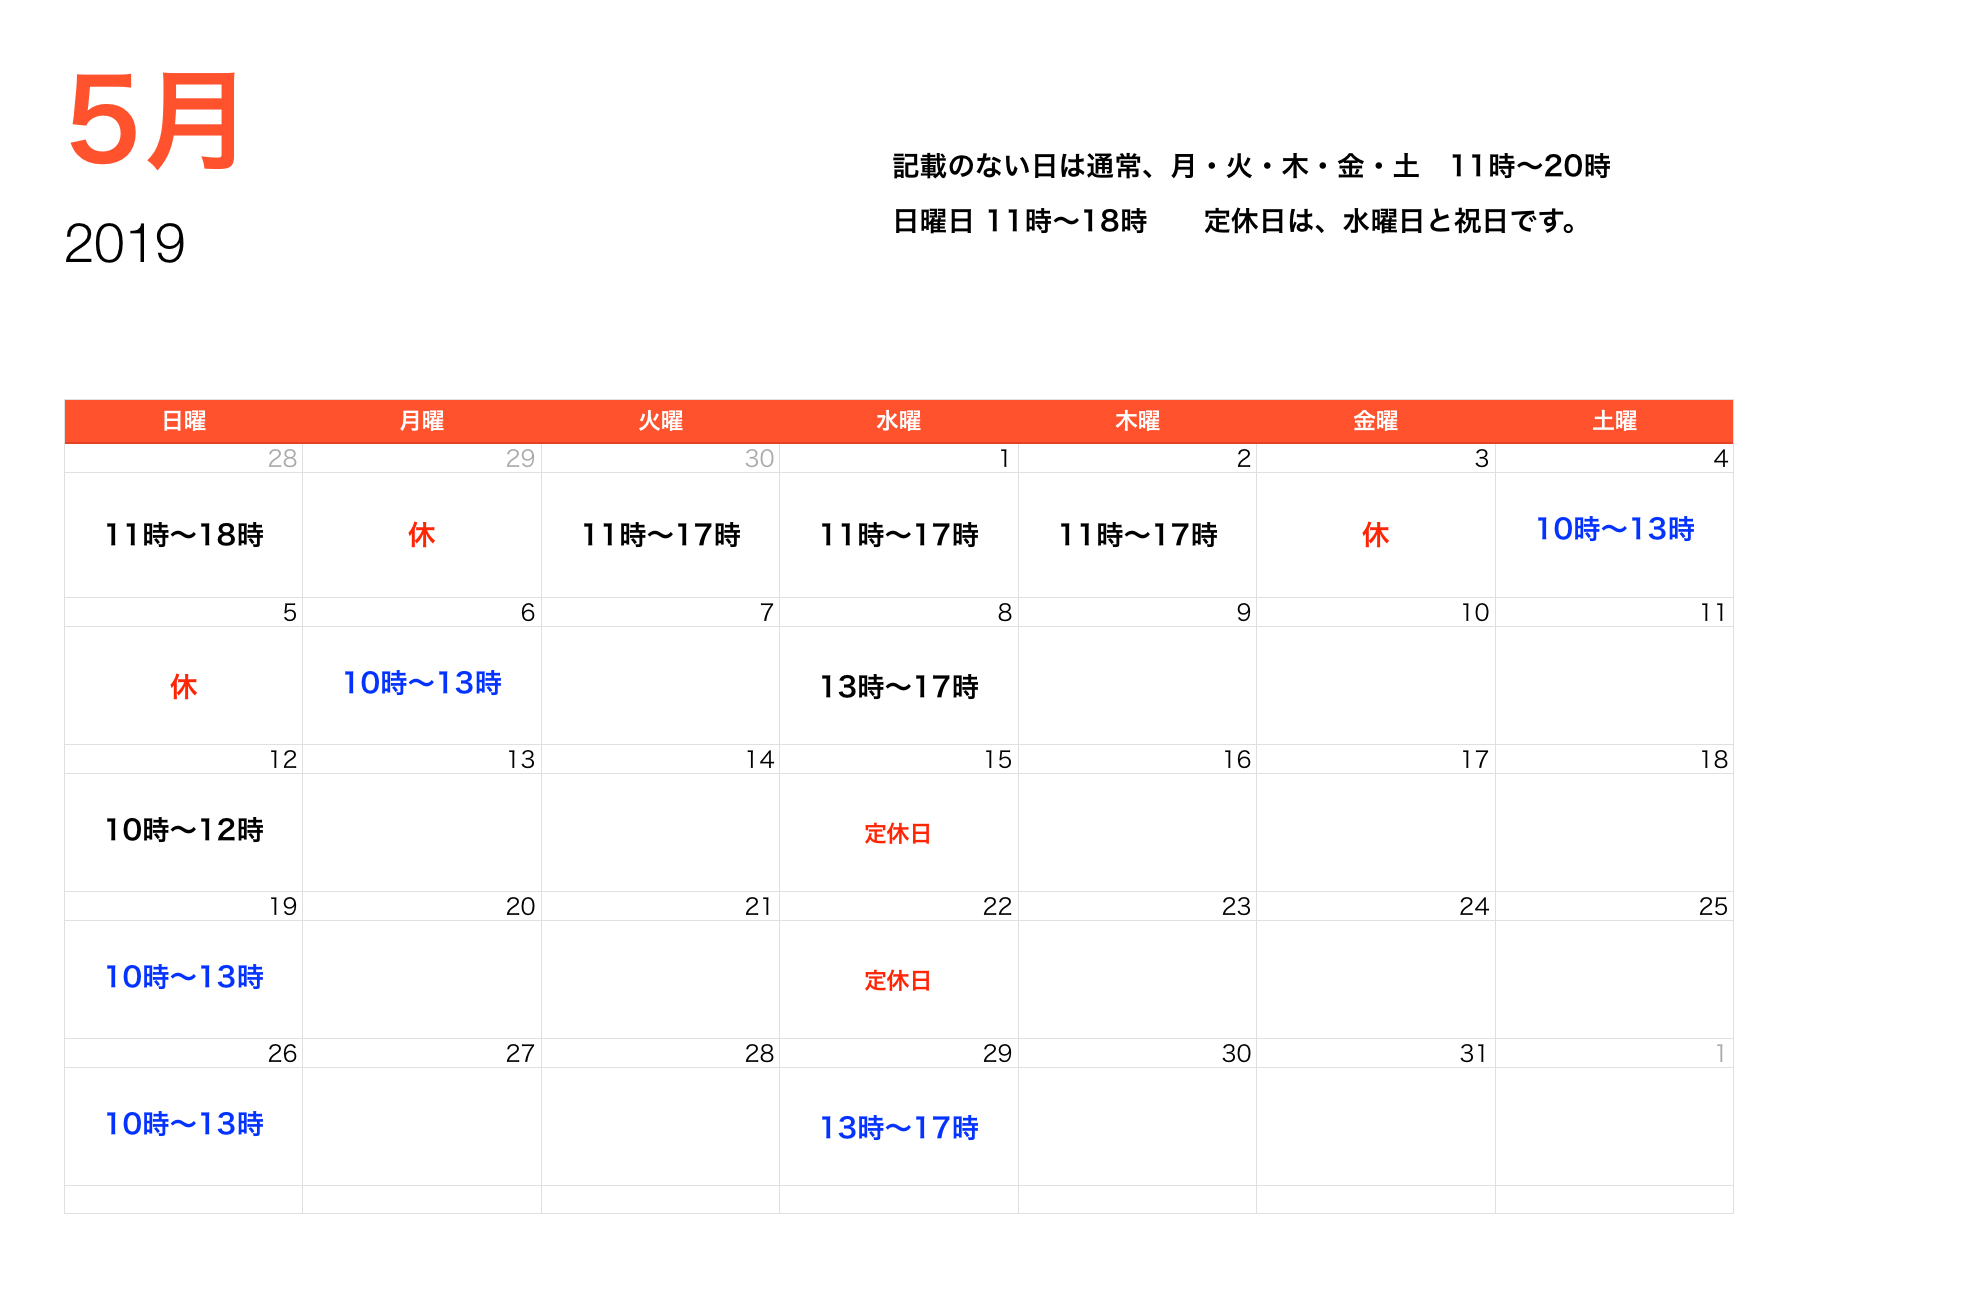Click 11時〜17時 under Tuesday 30
1982x1291 pixels.
pyautogui.click(x=661, y=535)
